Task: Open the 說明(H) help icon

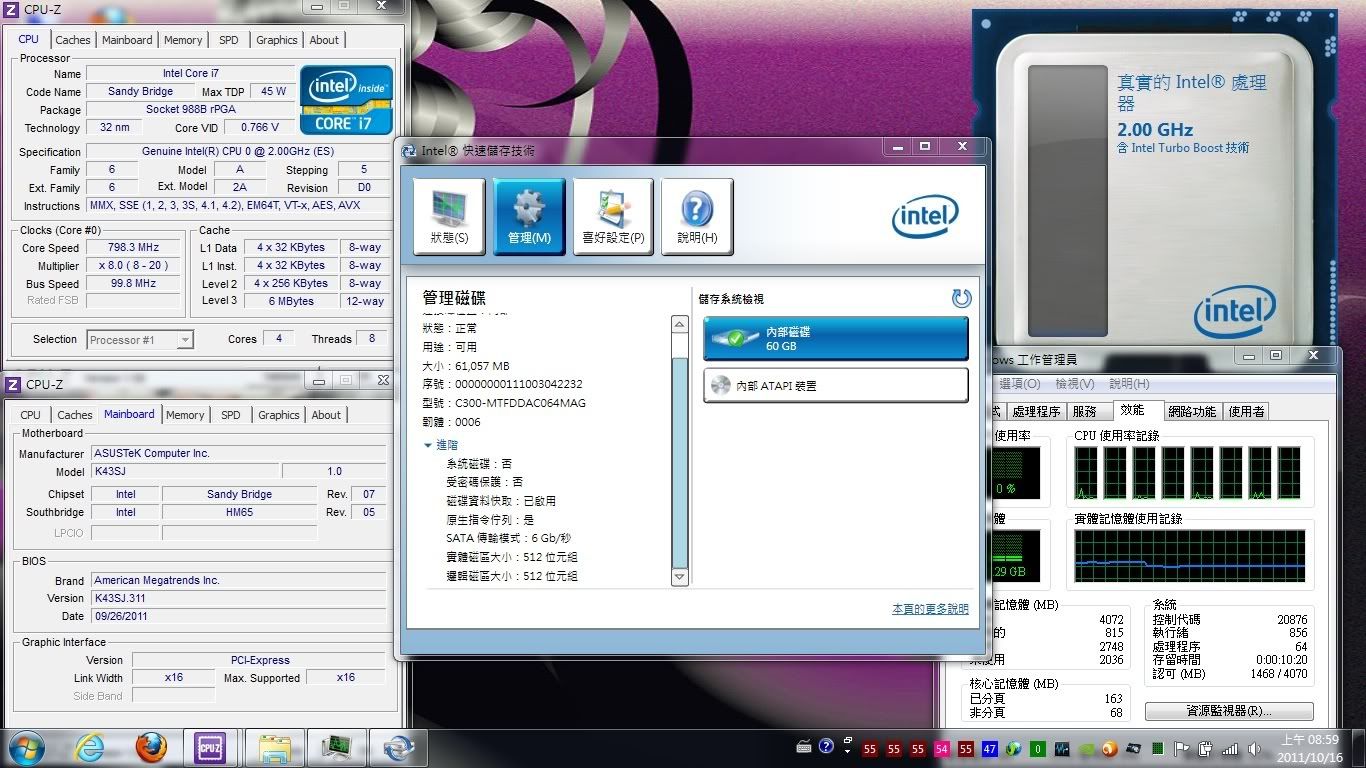Action: click(x=696, y=216)
